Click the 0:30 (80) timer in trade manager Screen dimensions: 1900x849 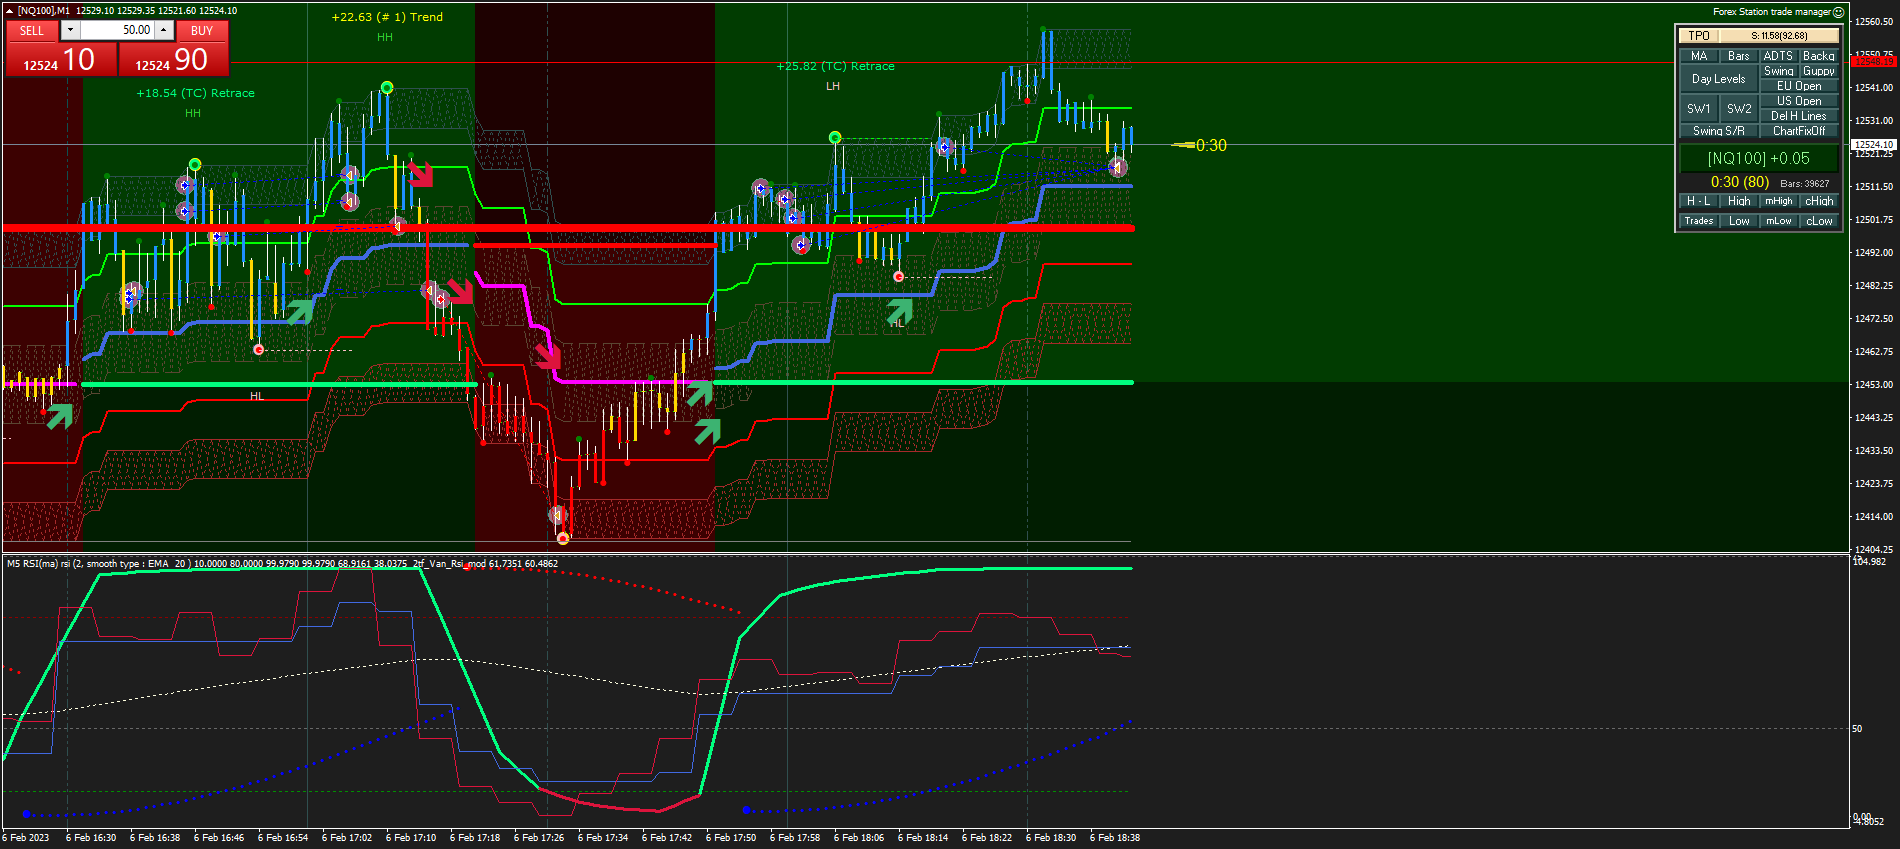(1740, 182)
